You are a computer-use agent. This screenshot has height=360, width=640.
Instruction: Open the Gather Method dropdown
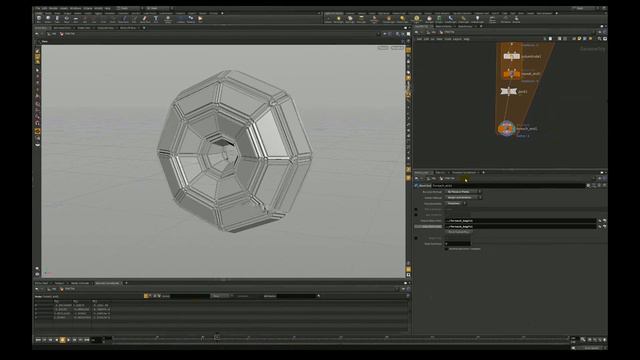463,197
